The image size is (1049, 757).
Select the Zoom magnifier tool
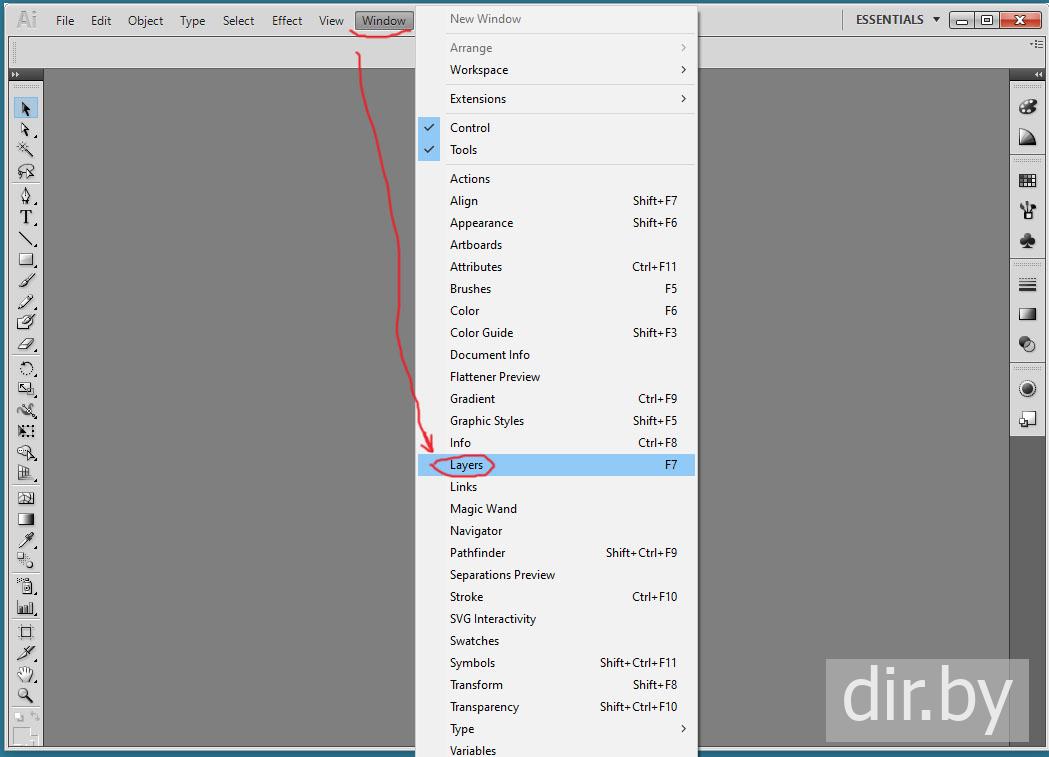[26, 695]
